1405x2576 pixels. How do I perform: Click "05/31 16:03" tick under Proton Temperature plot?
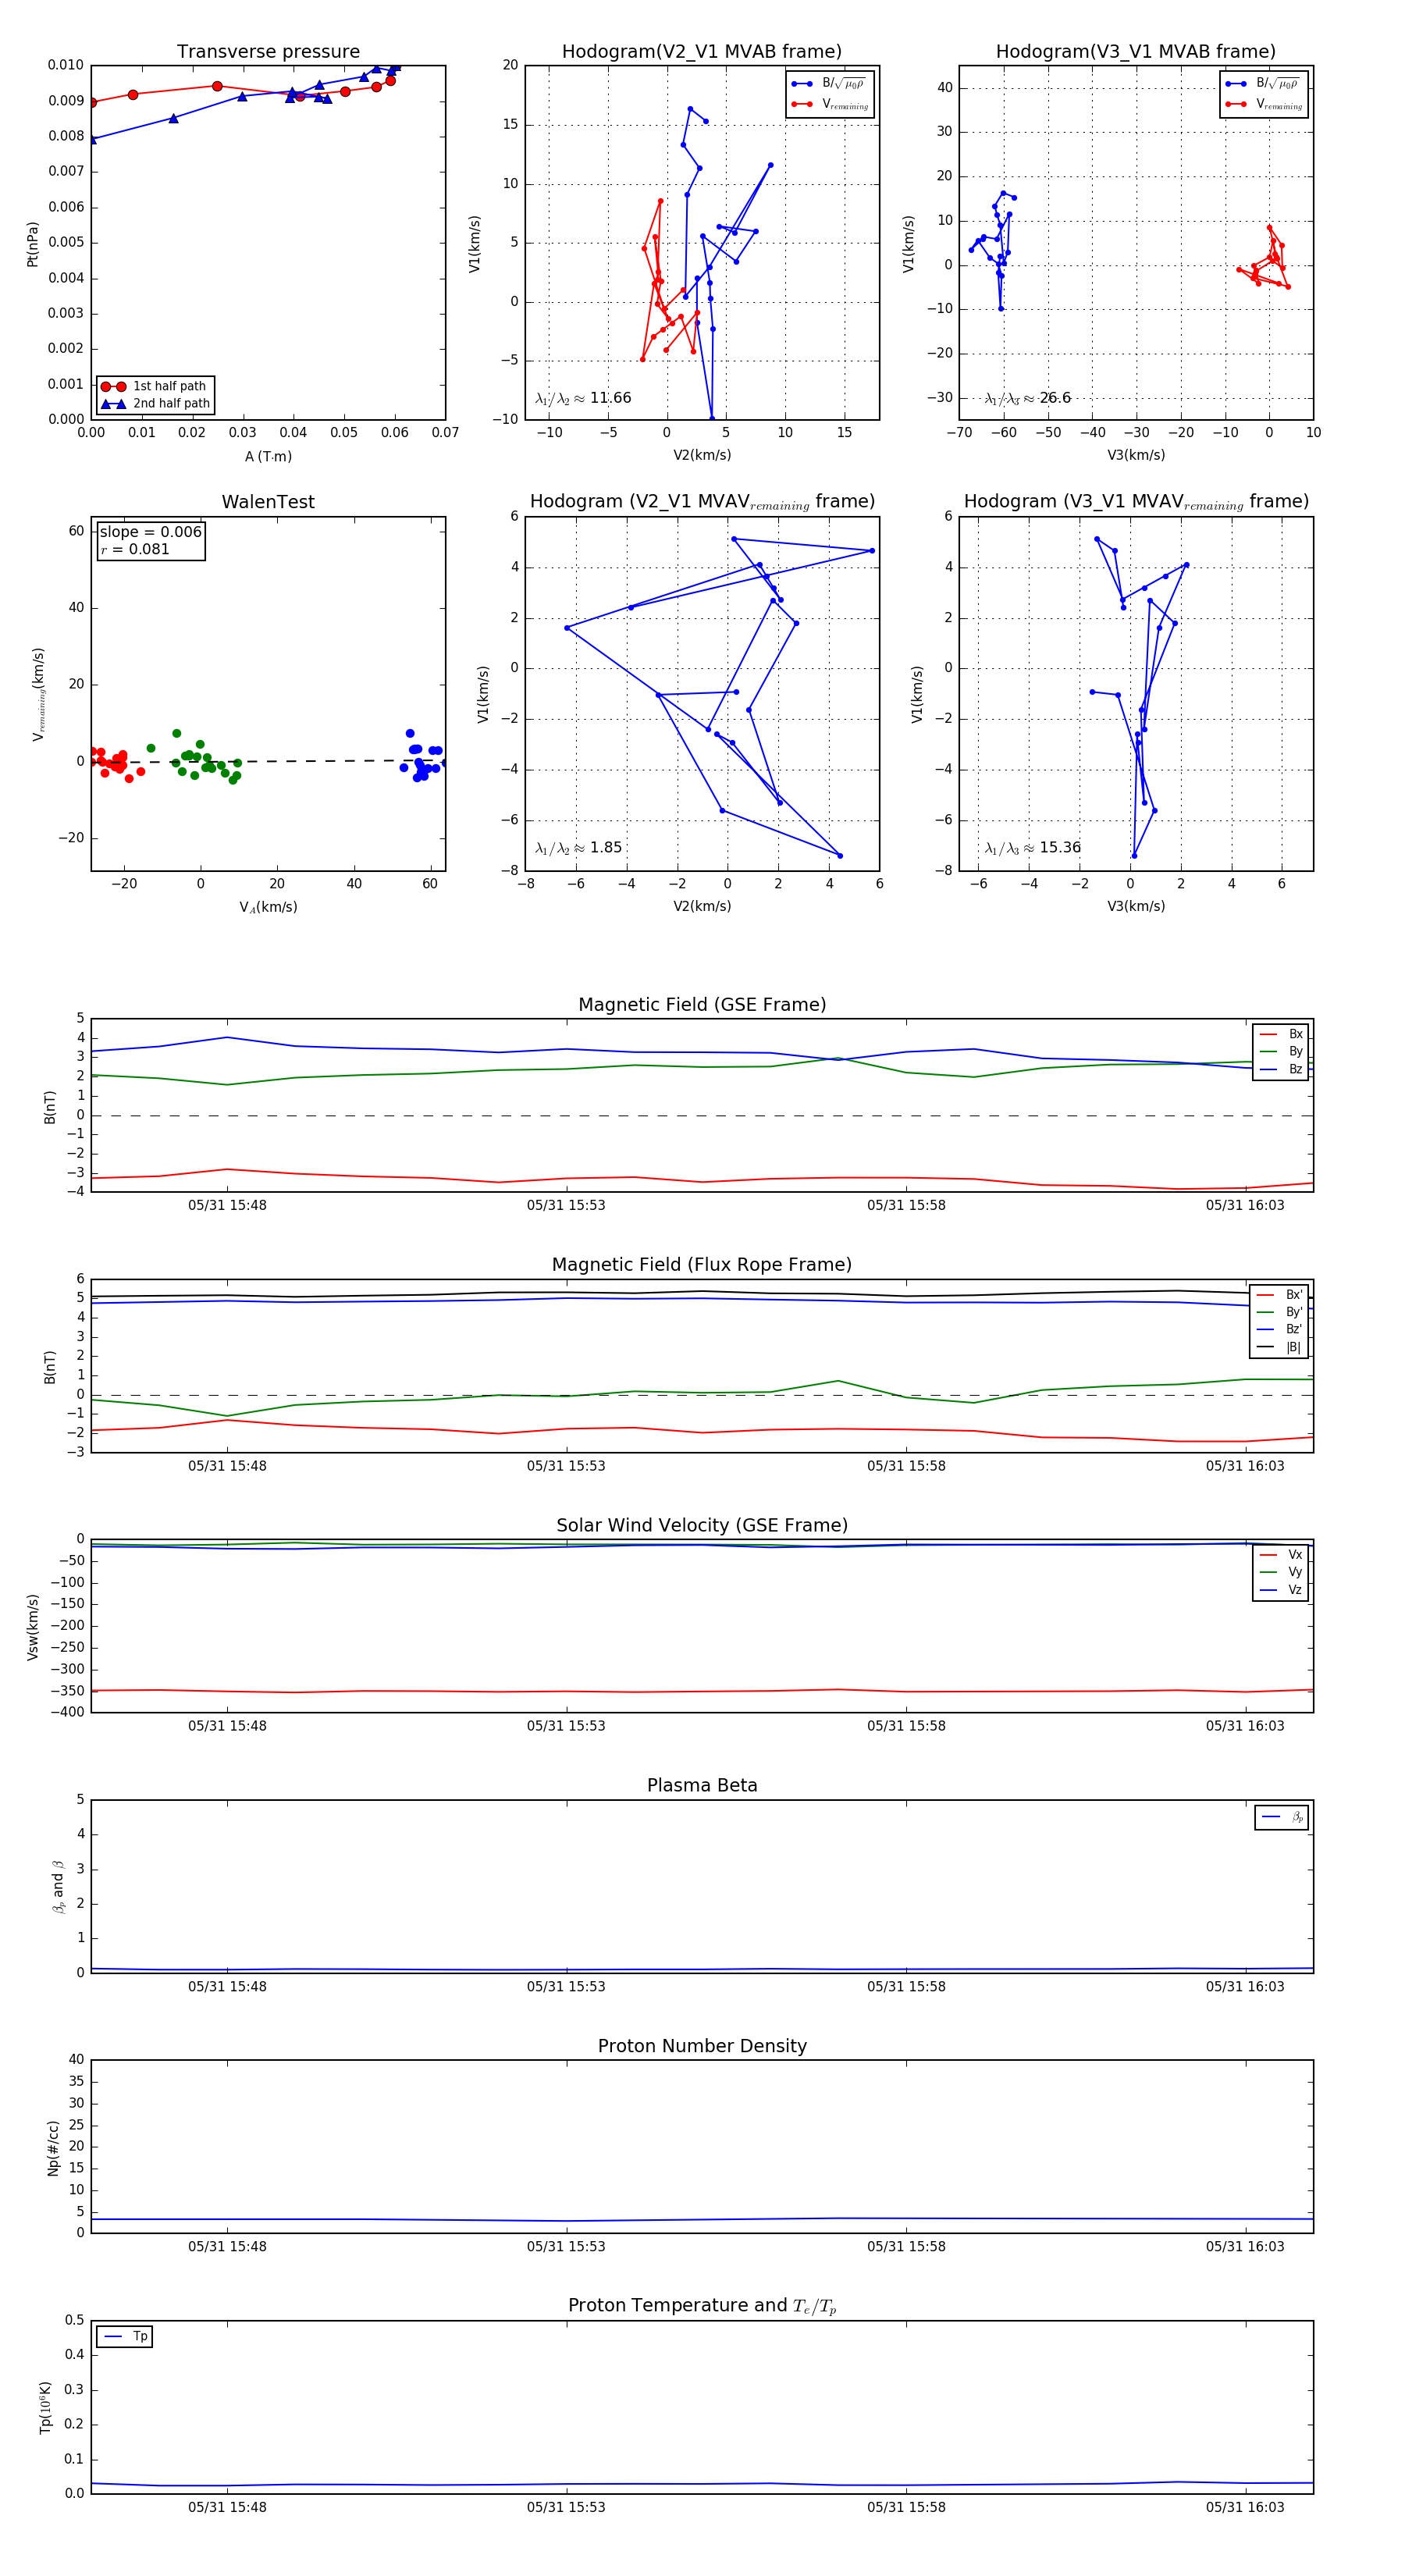pyautogui.click(x=1245, y=2507)
